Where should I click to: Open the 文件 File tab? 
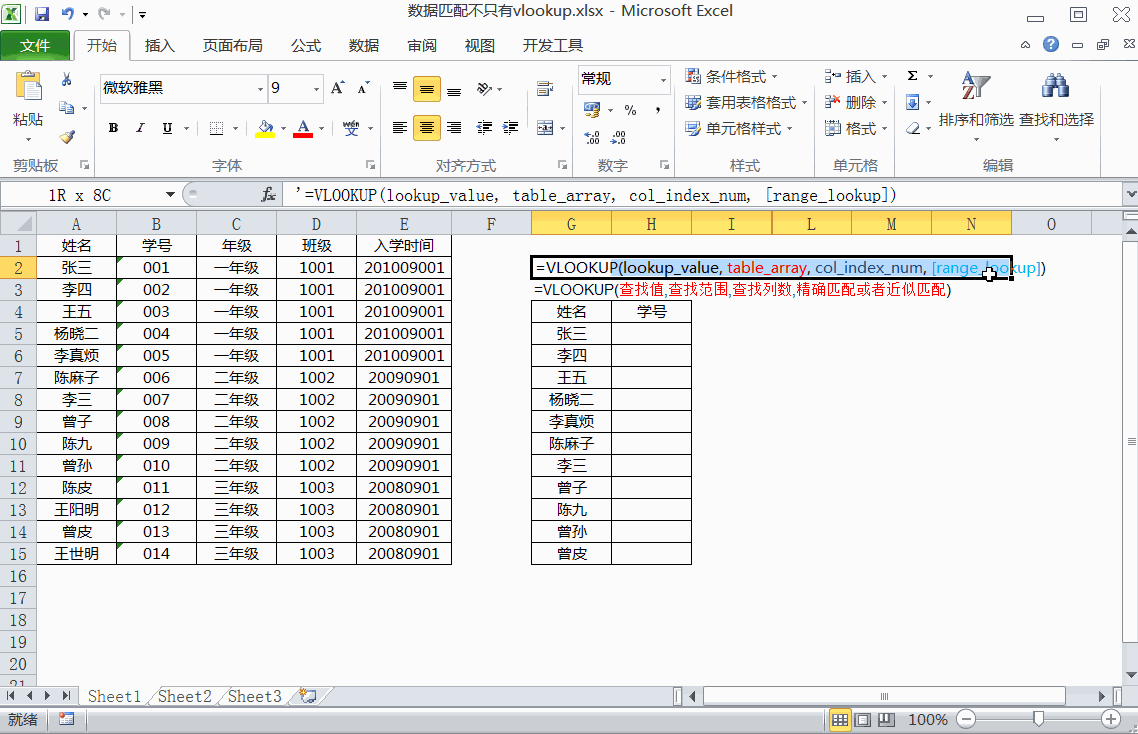click(x=35, y=45)
